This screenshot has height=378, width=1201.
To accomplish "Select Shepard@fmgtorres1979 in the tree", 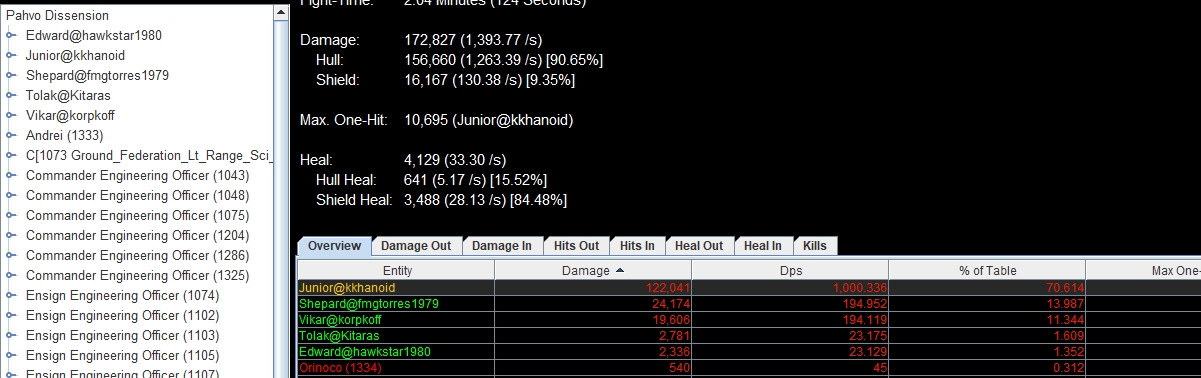I will tap(97, 76).
